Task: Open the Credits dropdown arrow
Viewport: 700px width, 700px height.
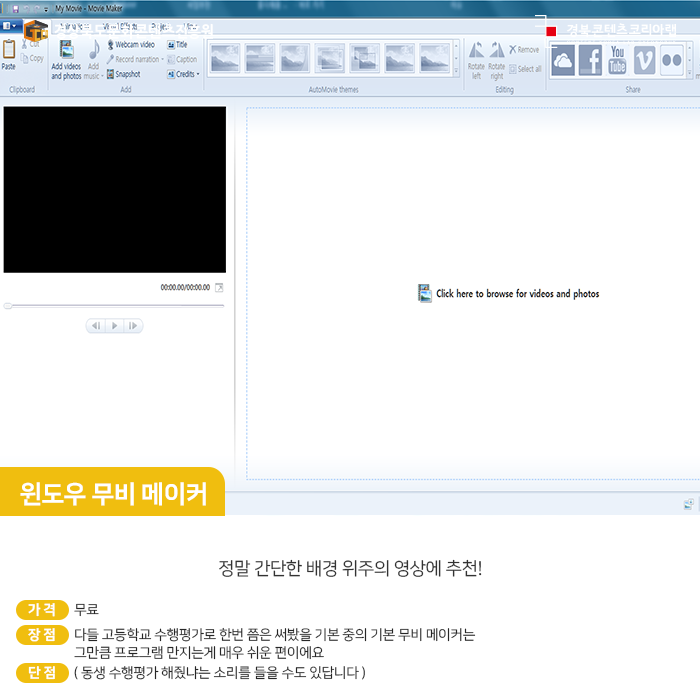Action: (x=198, y=74)
